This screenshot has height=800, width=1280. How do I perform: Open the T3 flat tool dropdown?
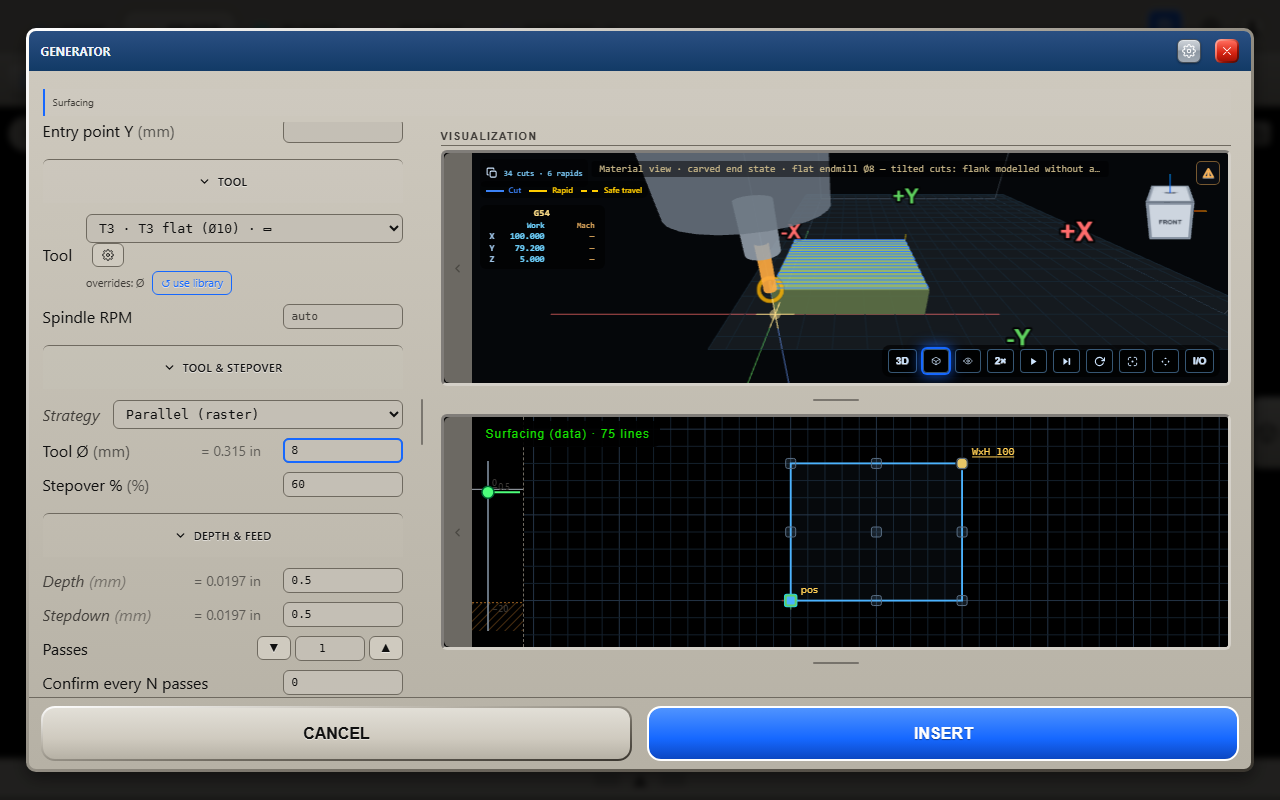(x=245, y=228)
